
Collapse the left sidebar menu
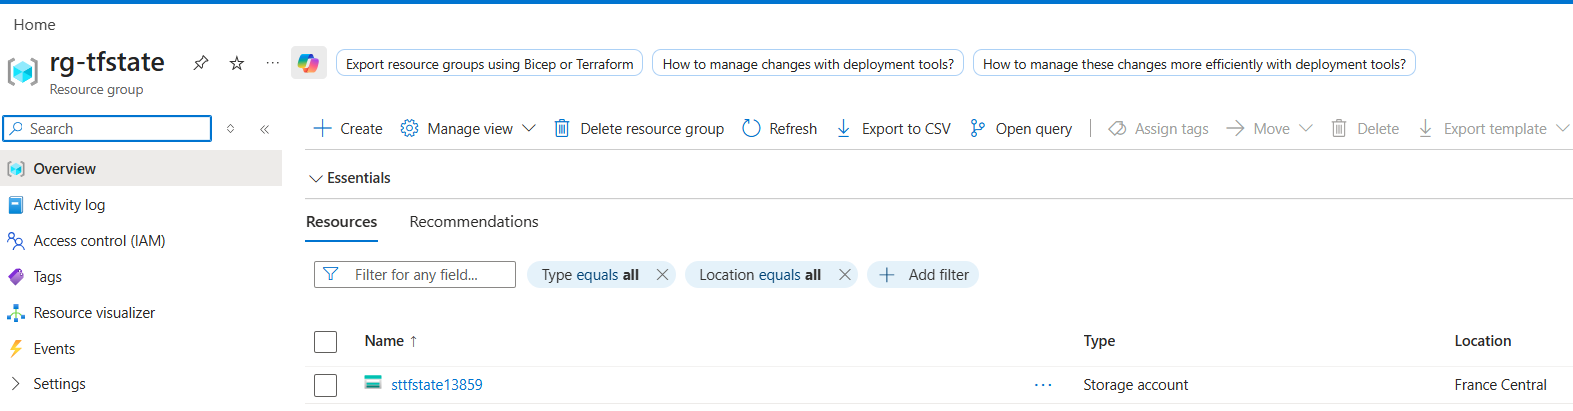point(265,129)
